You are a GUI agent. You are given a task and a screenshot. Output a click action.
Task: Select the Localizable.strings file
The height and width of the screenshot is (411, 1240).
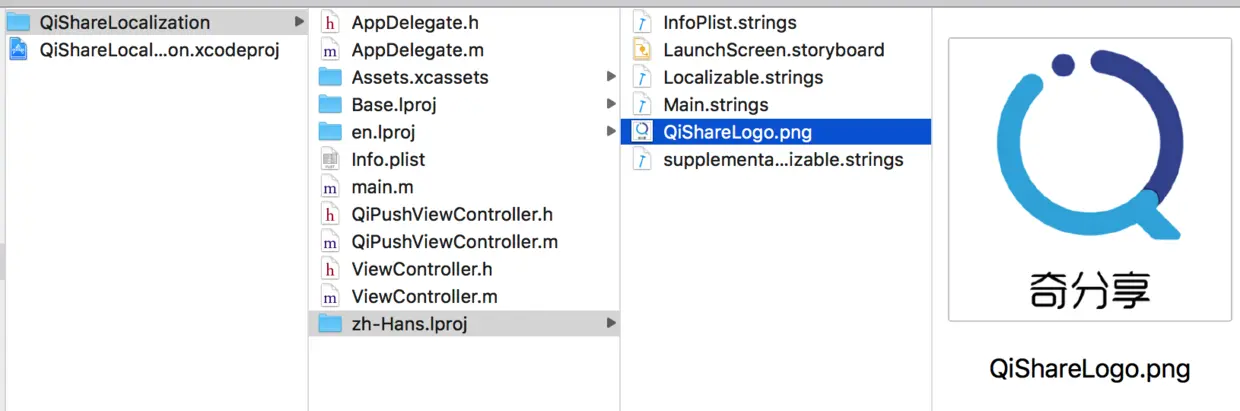pyautogui.click(x=743, y=77)
